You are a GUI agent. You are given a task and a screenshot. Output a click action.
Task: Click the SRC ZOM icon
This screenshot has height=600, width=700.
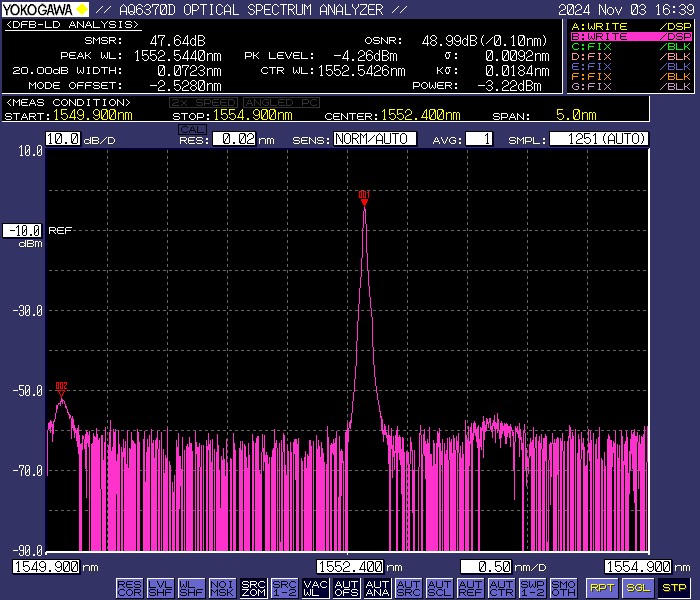coord(253,588)
